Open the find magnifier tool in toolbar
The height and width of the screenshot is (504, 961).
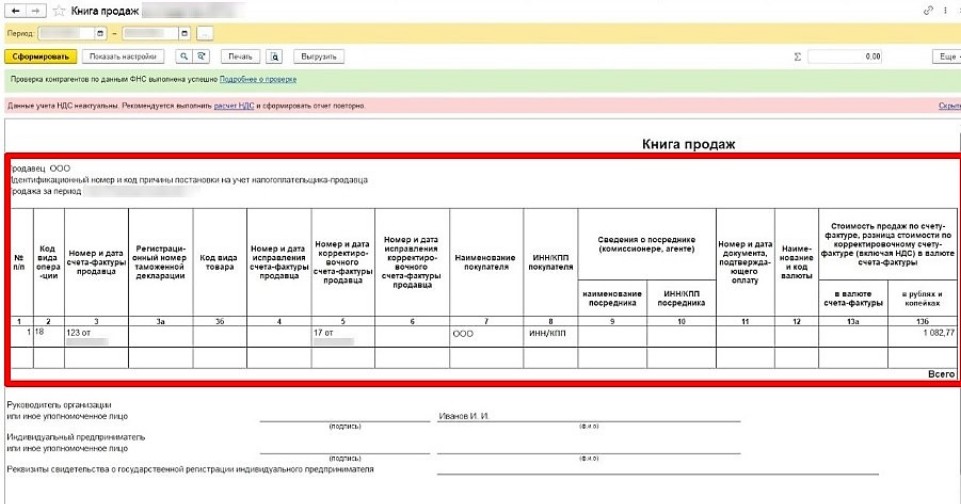(184, 57)
